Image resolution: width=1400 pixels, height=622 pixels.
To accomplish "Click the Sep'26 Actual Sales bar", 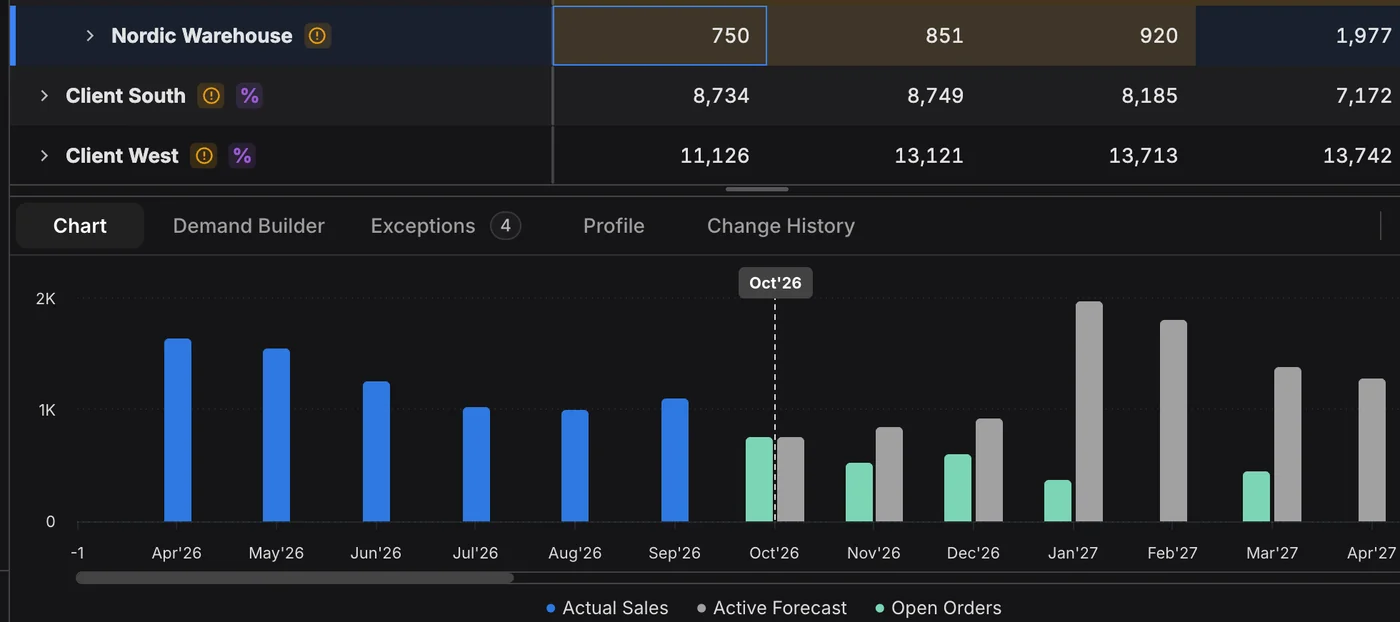I will [x=675, y=460].
